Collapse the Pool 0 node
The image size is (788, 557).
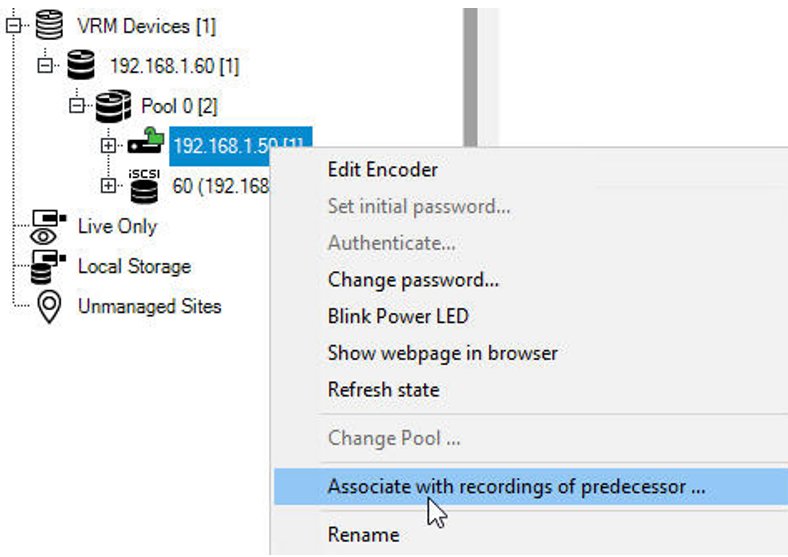(76, 106)
